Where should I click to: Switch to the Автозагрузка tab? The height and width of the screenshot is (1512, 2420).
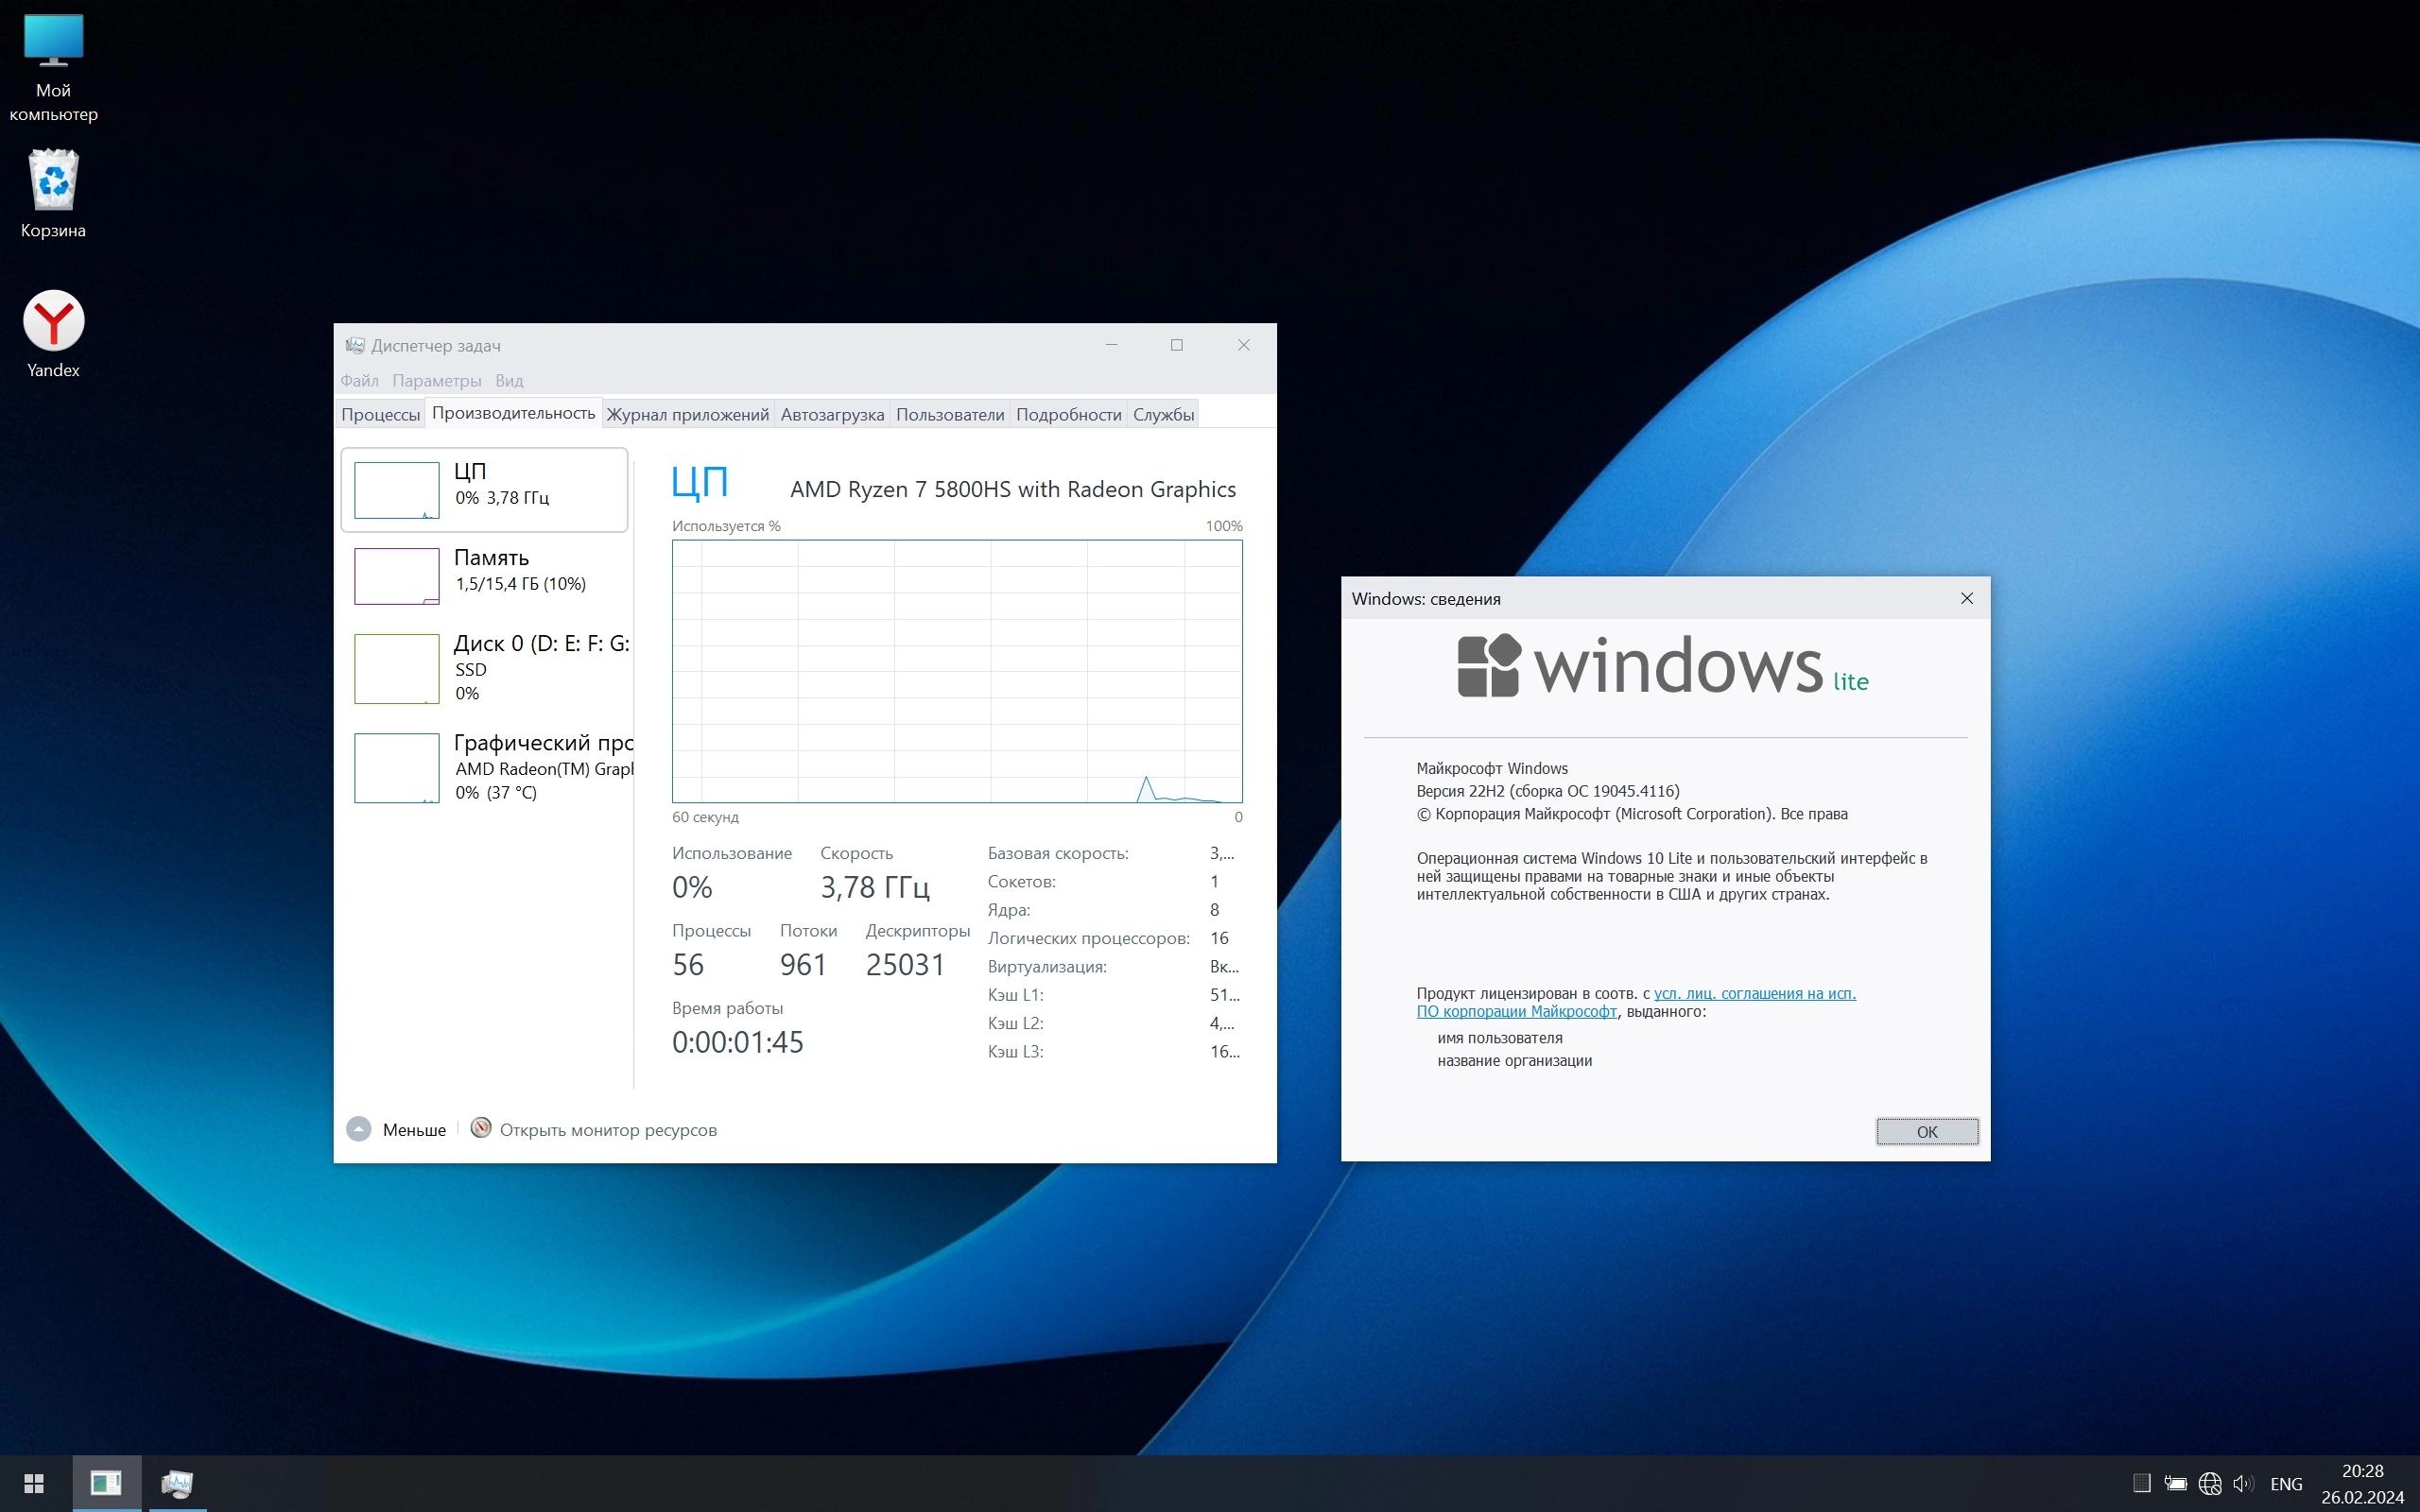(832, 415)
